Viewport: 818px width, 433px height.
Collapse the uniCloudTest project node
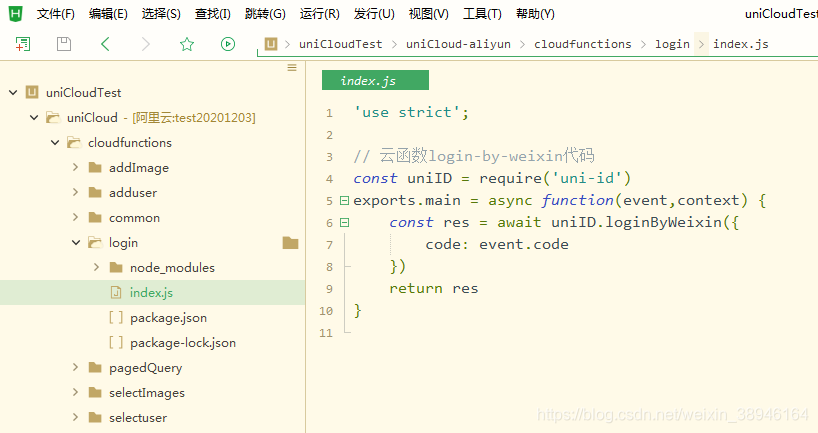[13, 93]
